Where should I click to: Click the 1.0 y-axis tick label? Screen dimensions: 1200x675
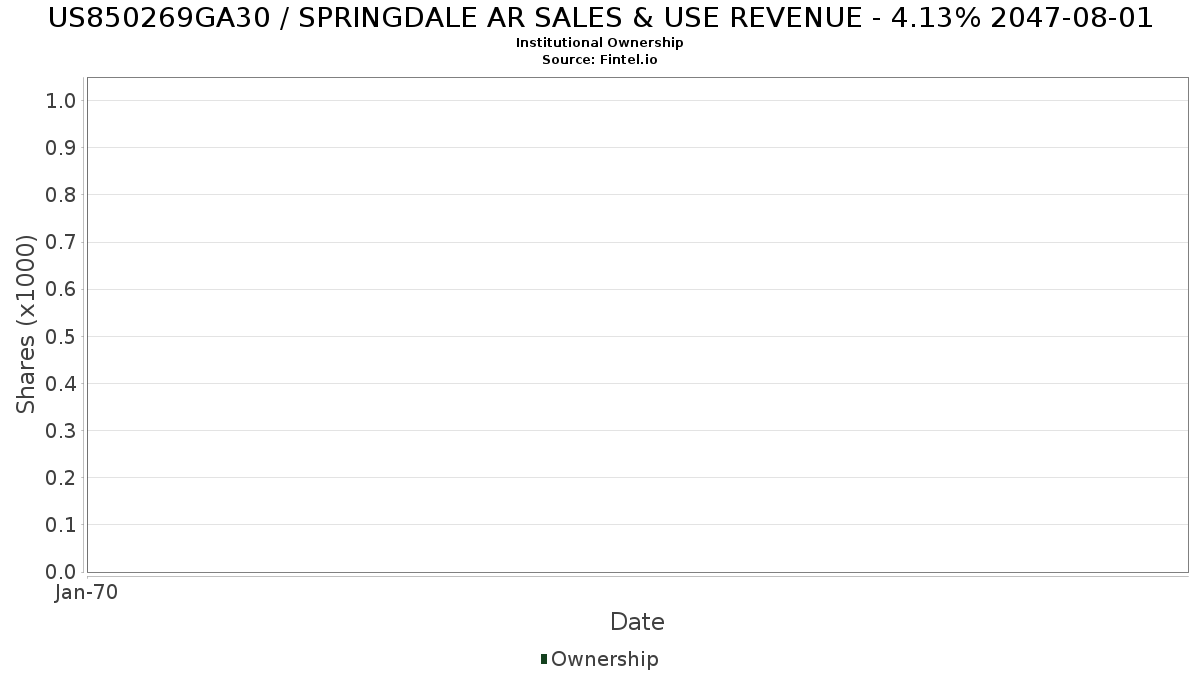click(x=61, y=100)
